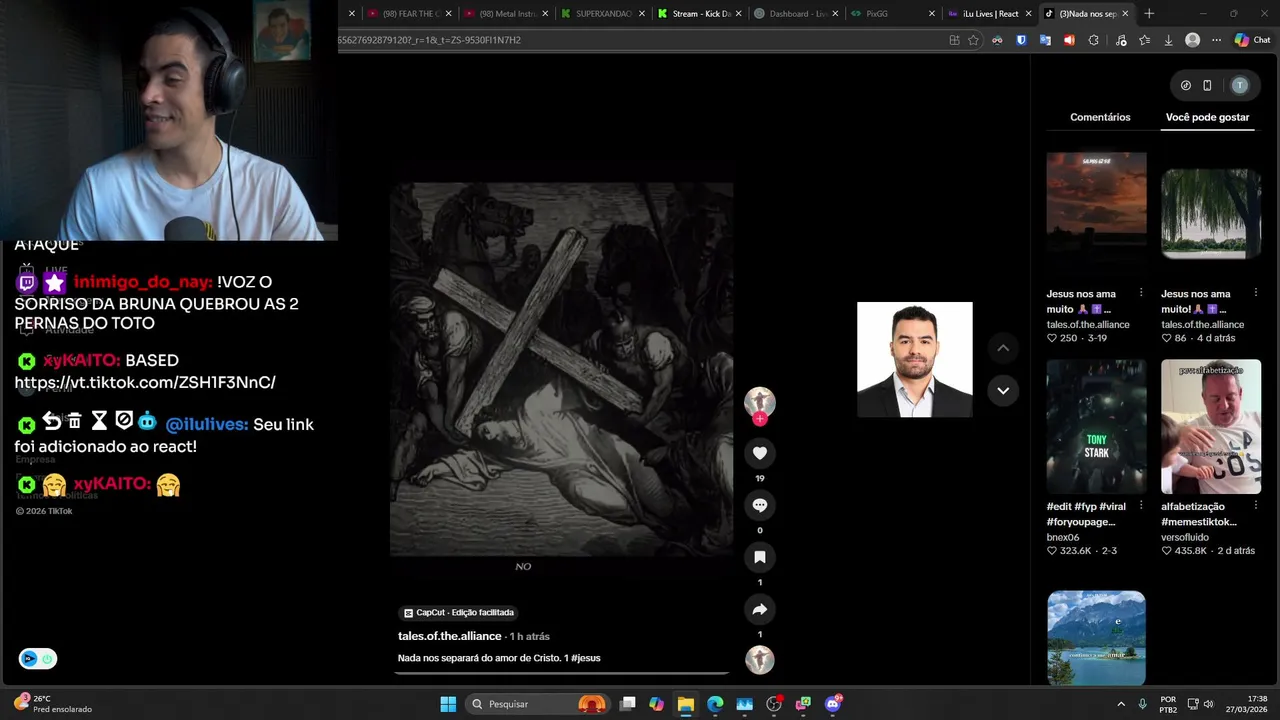Close the '(3)Nada nos sep' browser tab
Viewport: 1280px width, 720px height.
[1125, 14]
